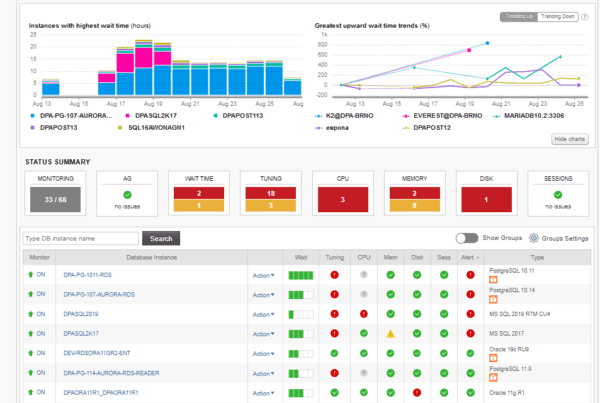
Task: Click monitor ON arrow for DPASQL2019
Action: [x=31, y=314]
